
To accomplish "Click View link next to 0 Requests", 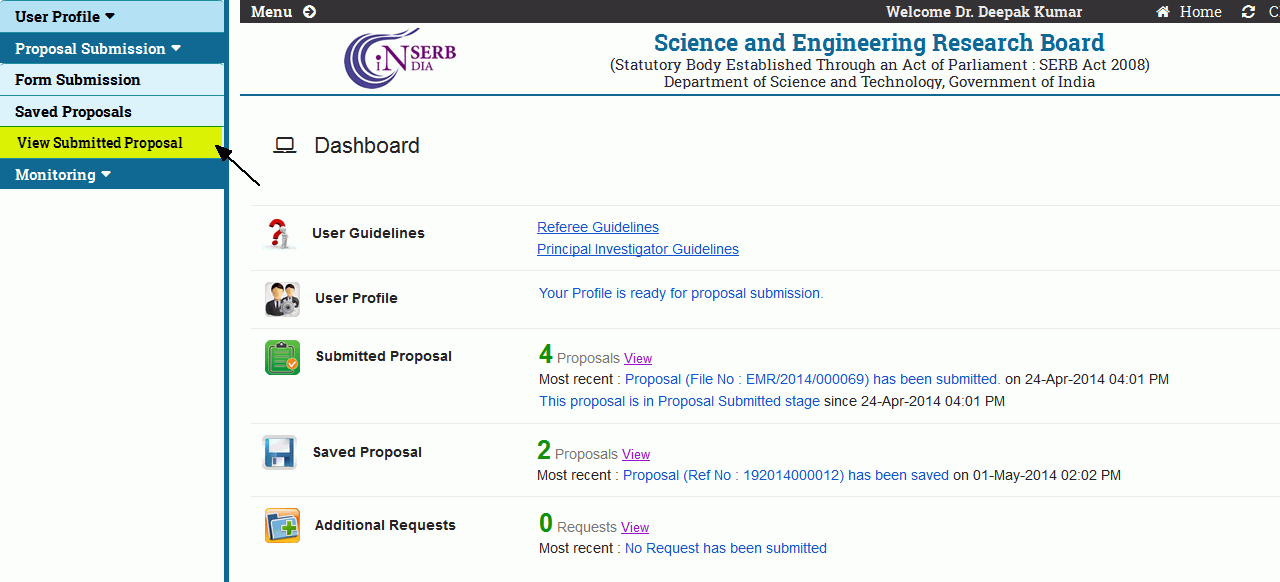I will 635,527.
